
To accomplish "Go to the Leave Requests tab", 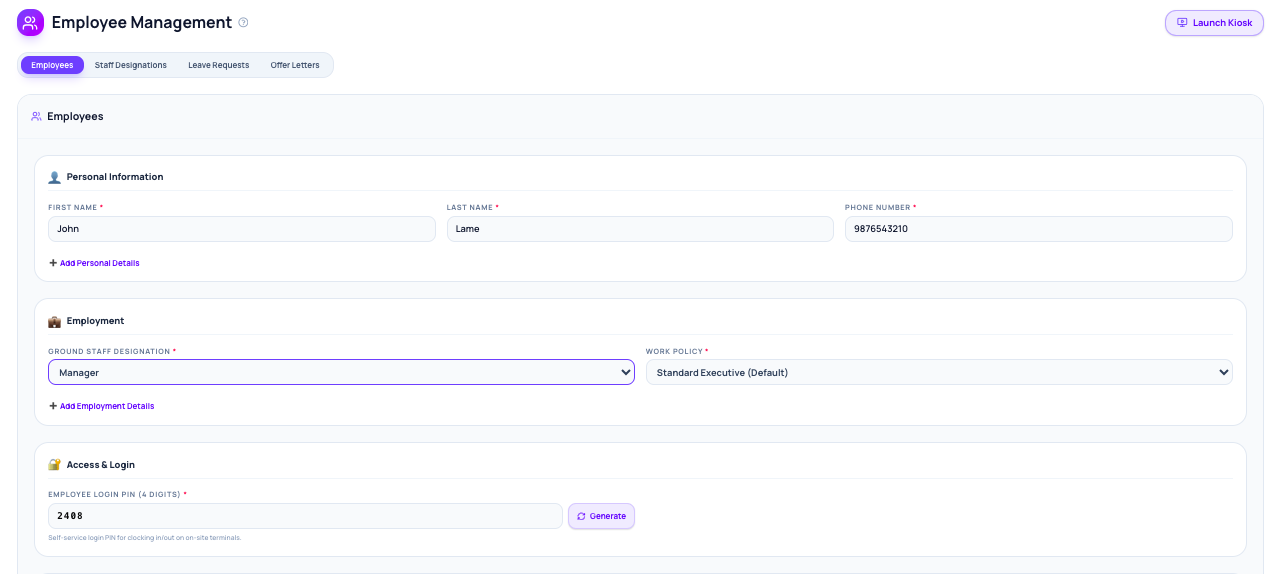I will (x=218, y=65).
